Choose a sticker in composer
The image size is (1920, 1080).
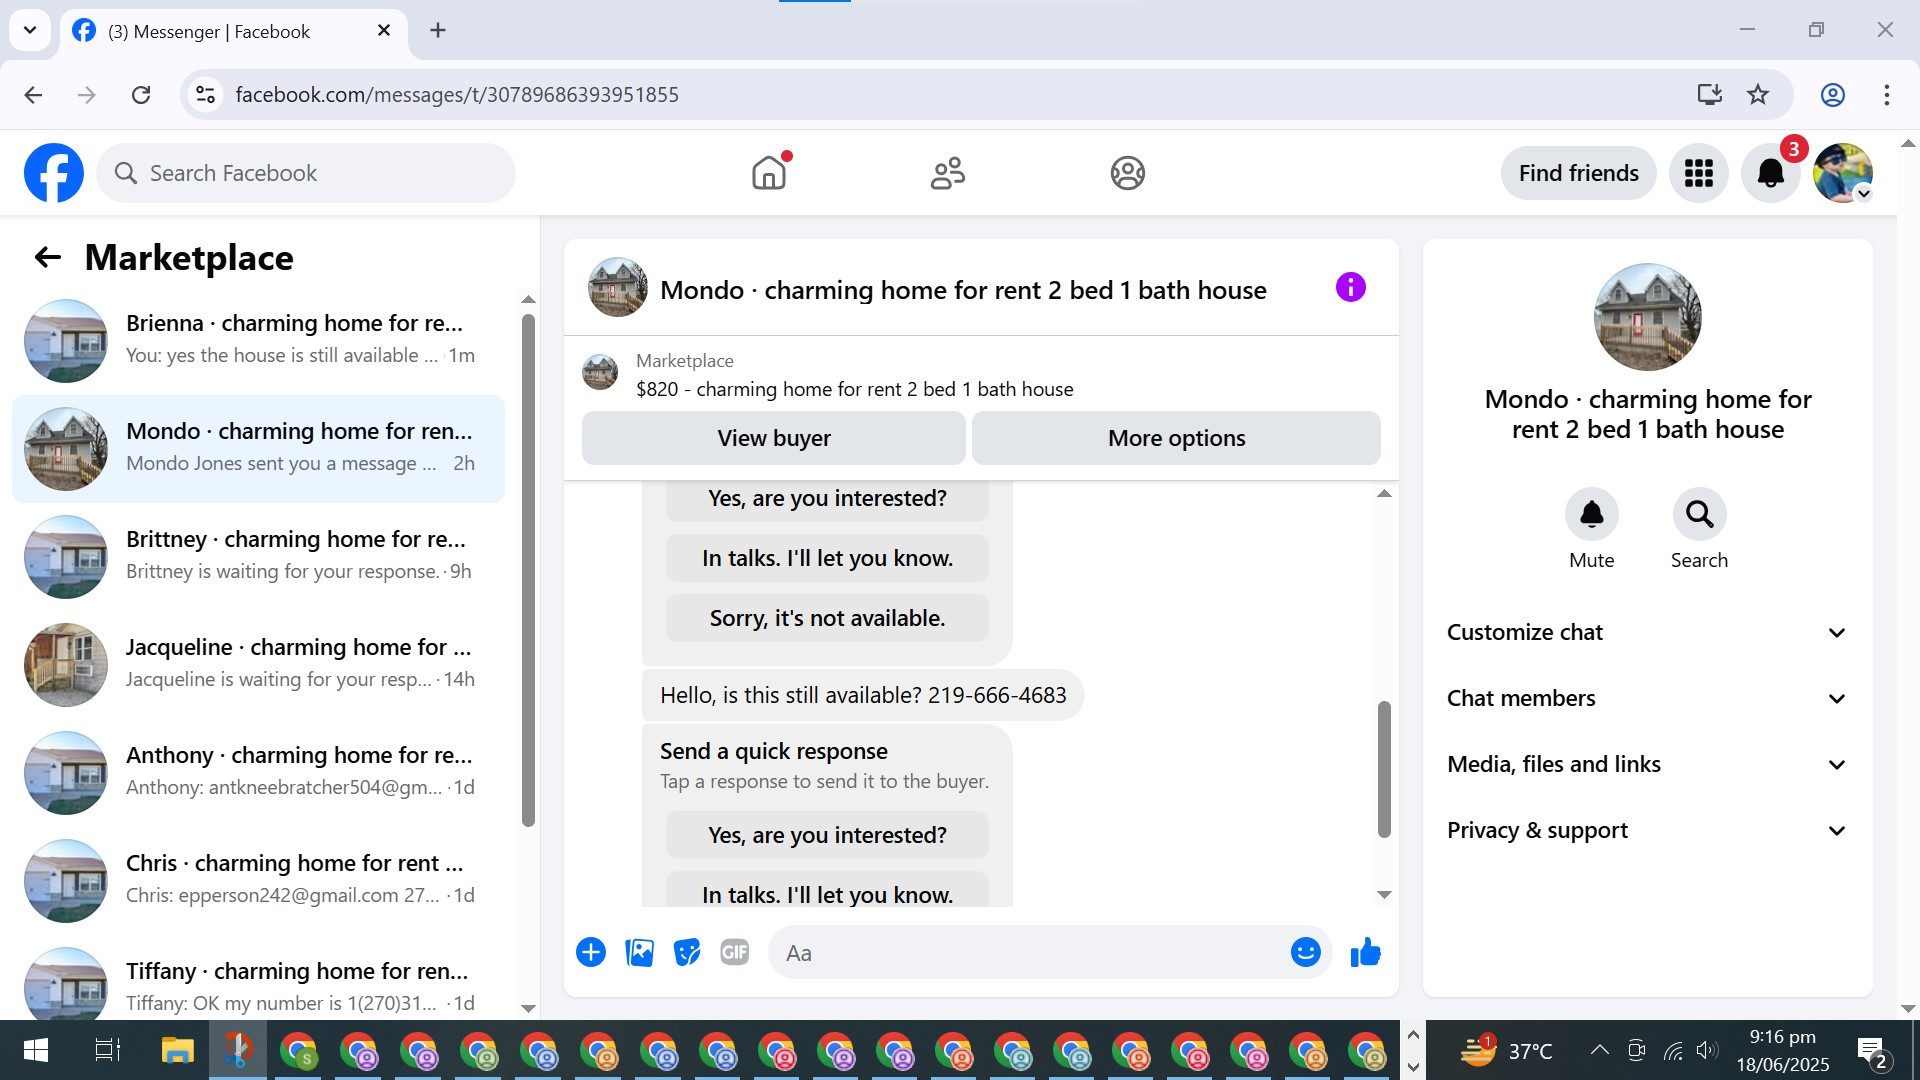[x=687, y=953]
